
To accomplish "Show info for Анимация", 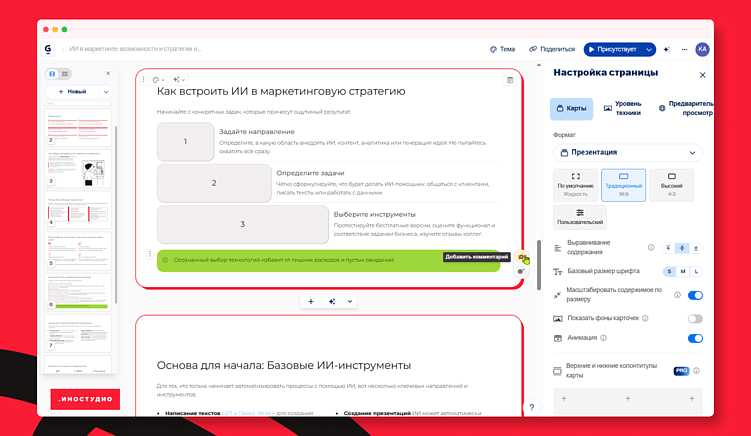I will [x=603, y=338].
